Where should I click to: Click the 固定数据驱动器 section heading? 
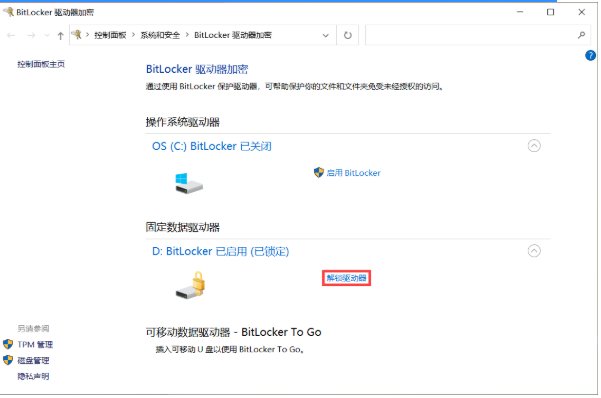point(182,227)
